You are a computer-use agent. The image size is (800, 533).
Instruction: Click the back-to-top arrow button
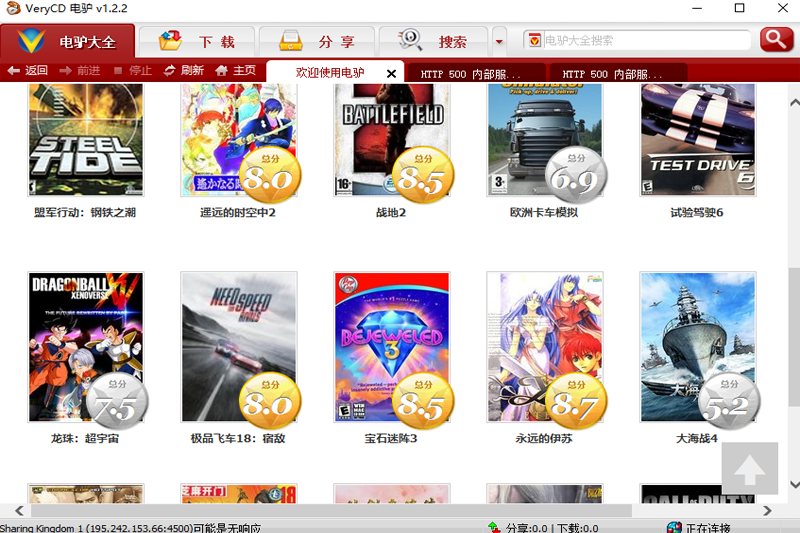click(x=749, y=468)
